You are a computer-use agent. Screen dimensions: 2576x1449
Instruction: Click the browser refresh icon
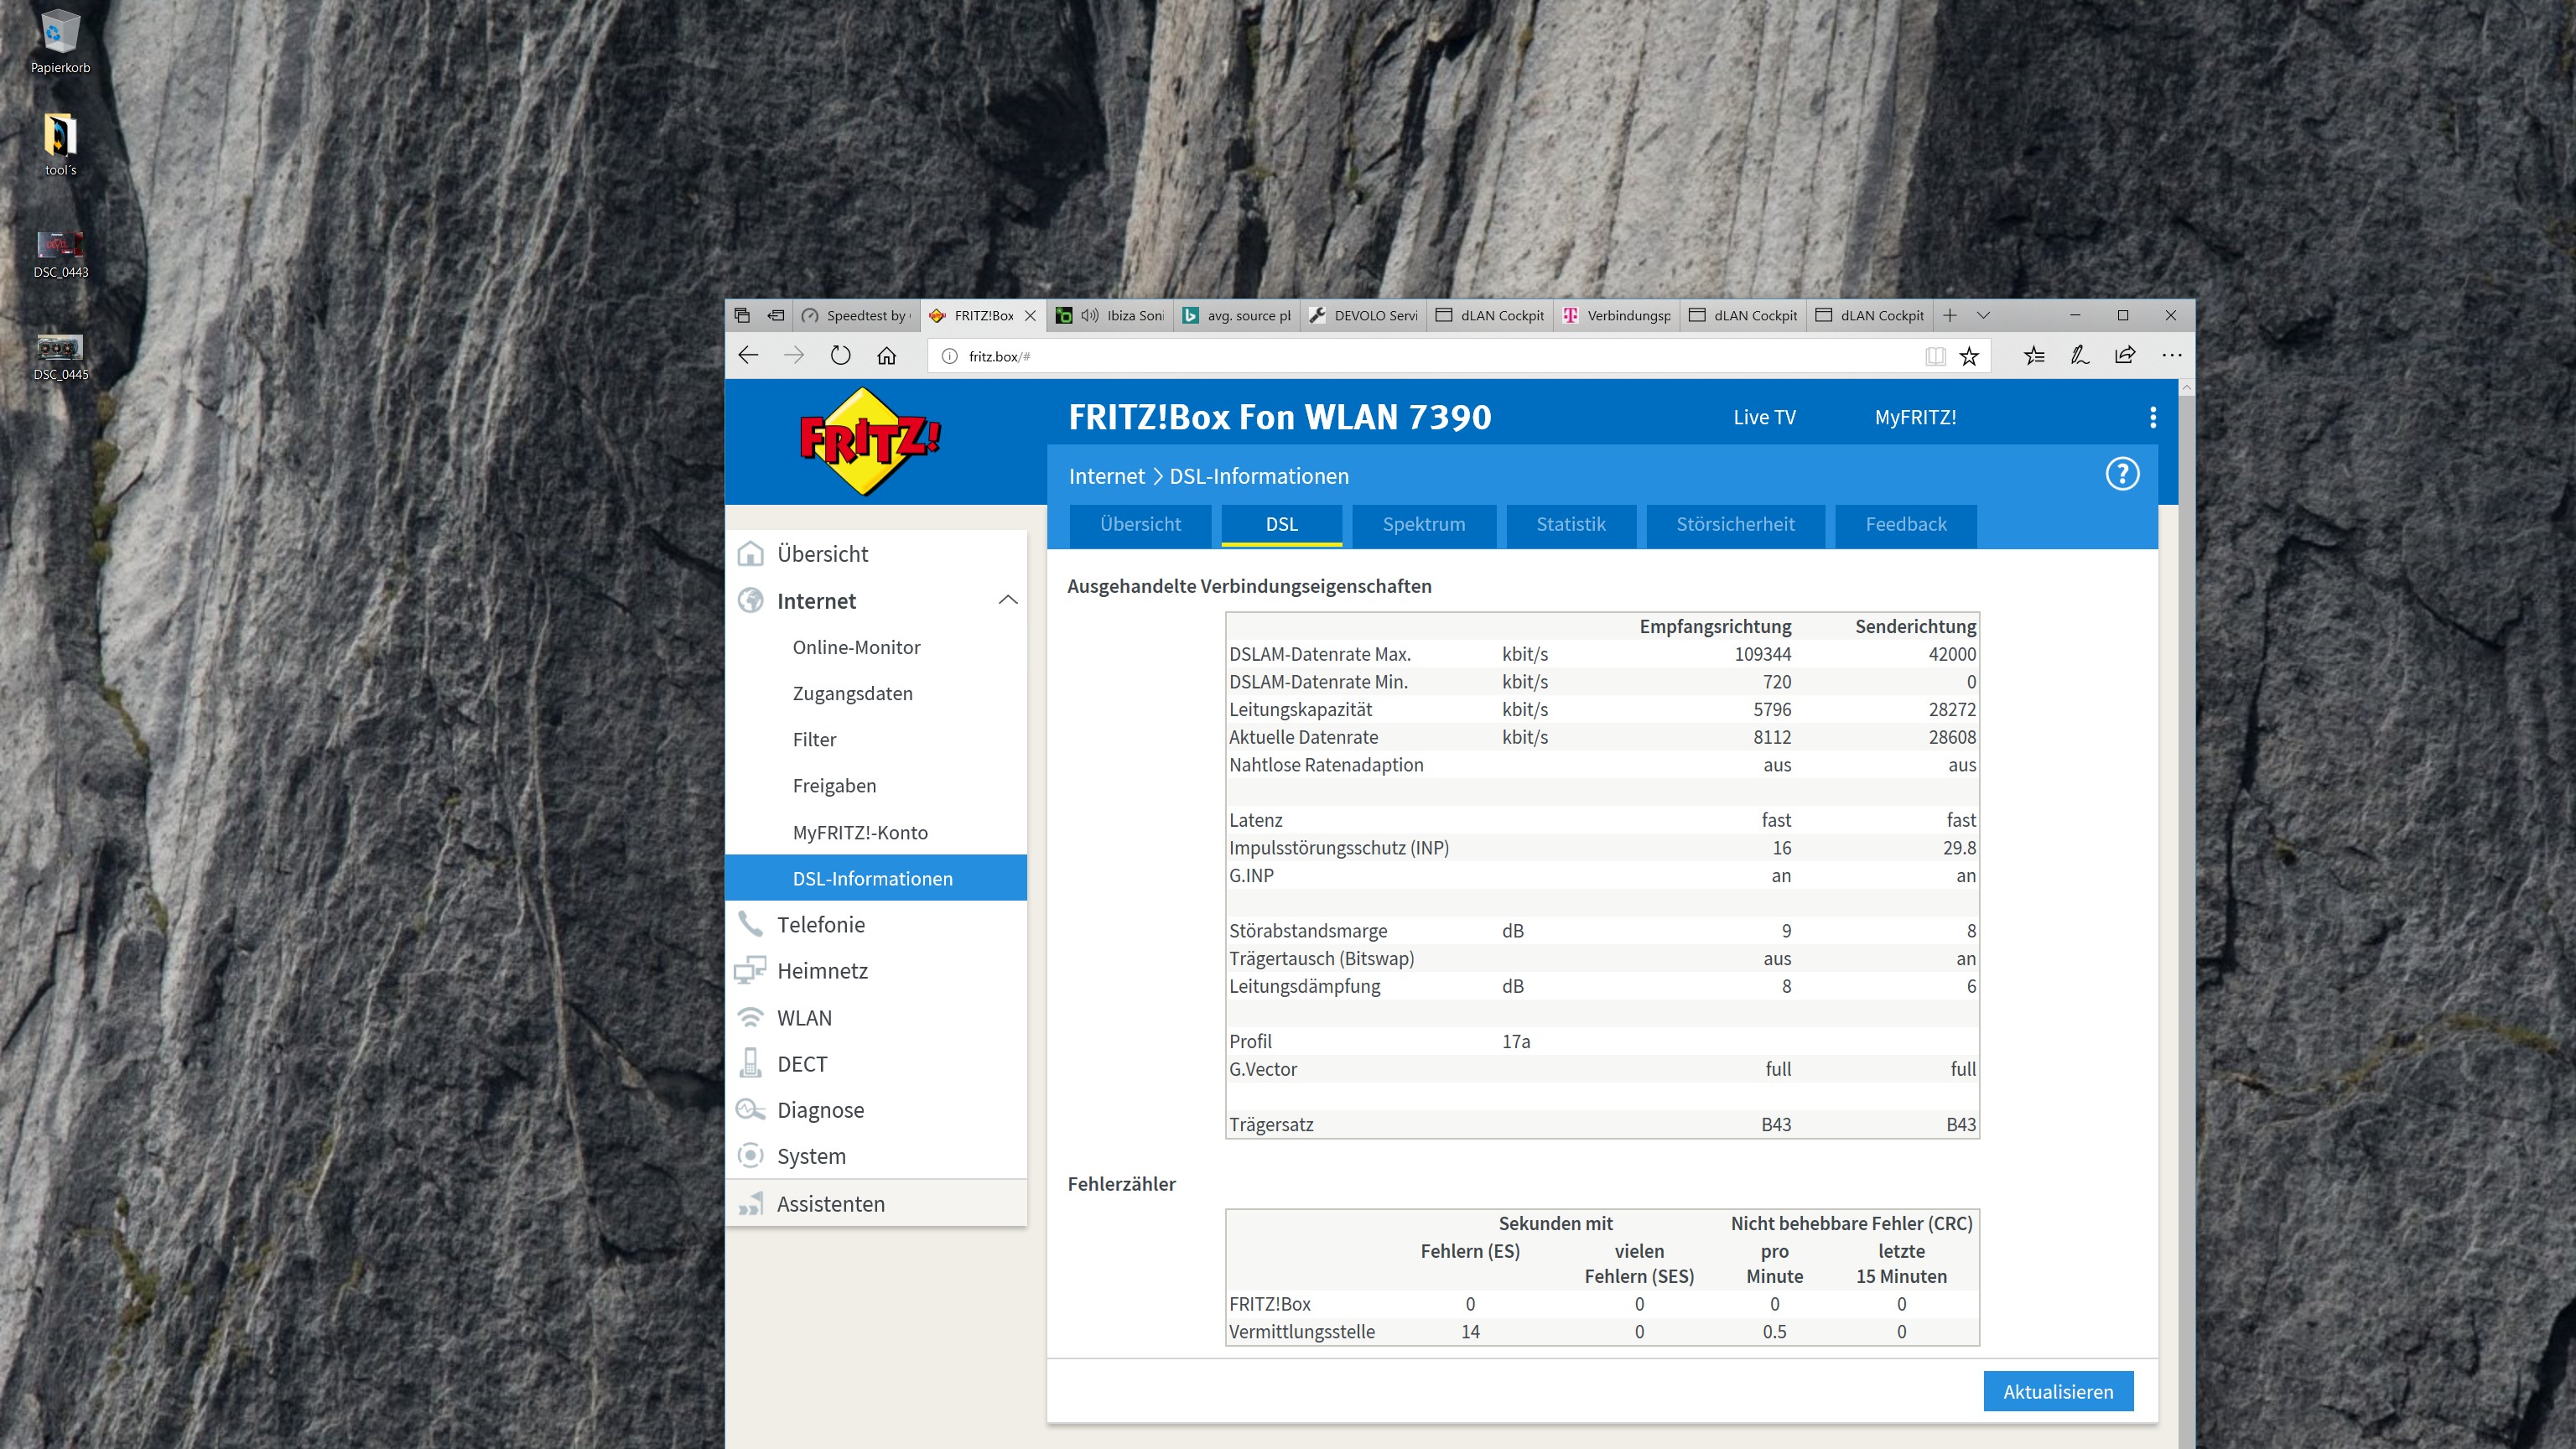pyautogui.click(x=840, y=356)
